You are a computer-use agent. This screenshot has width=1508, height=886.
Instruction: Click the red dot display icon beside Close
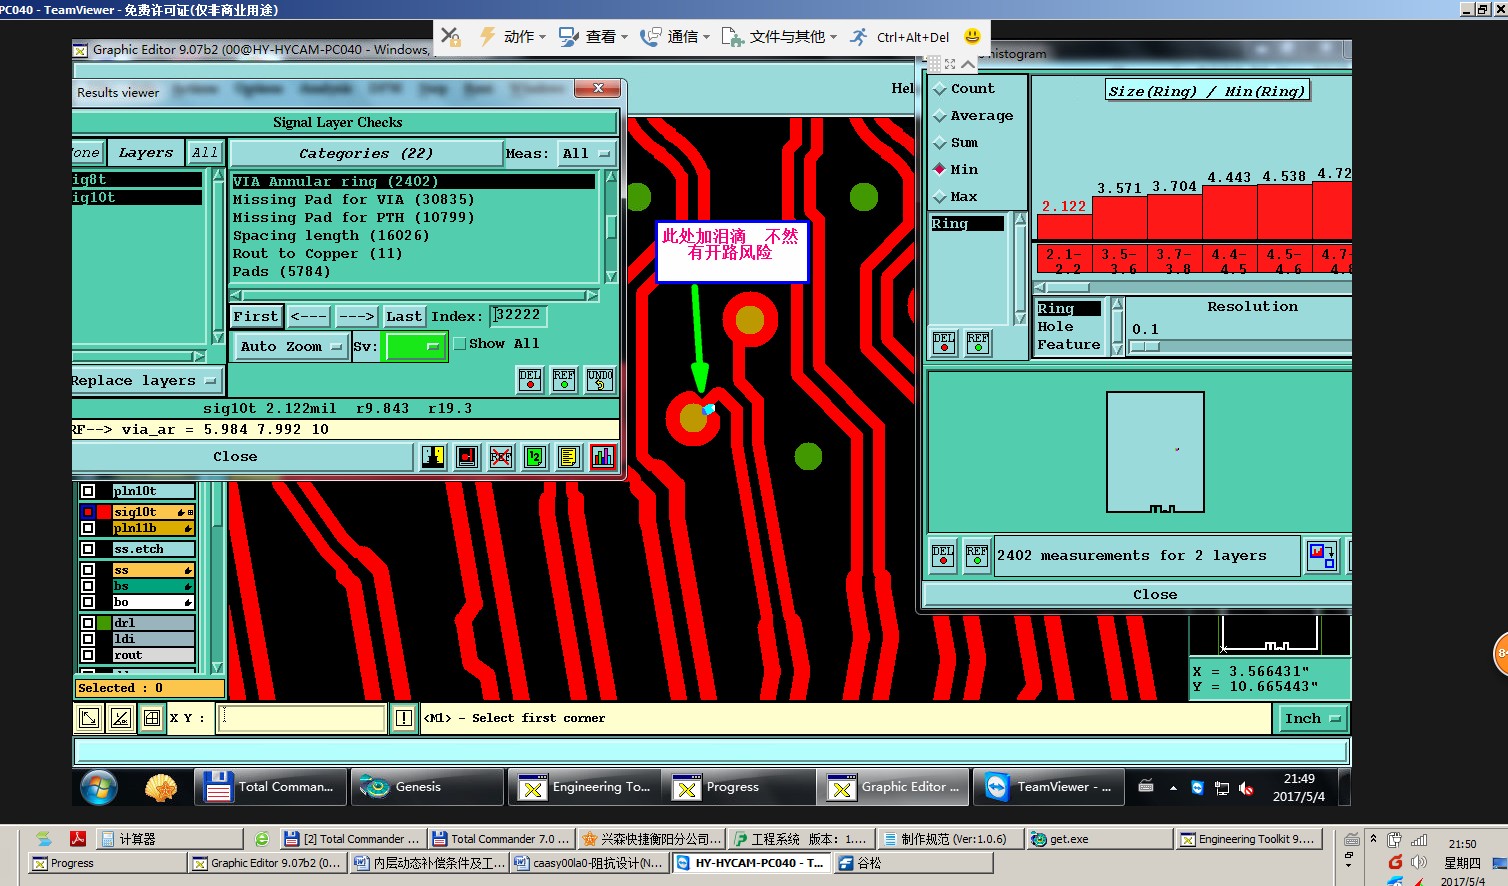pos(467,457)
